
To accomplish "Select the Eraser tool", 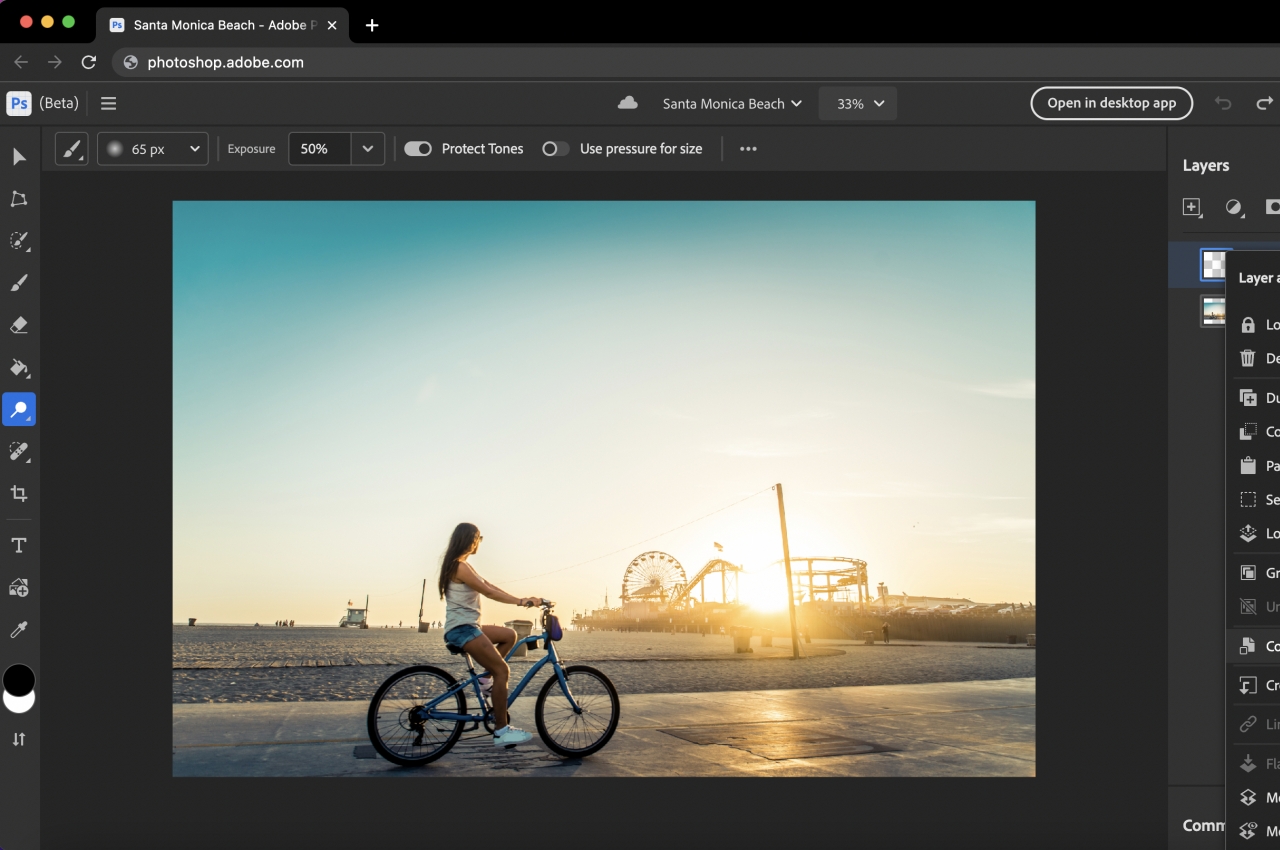I will 19,325.
